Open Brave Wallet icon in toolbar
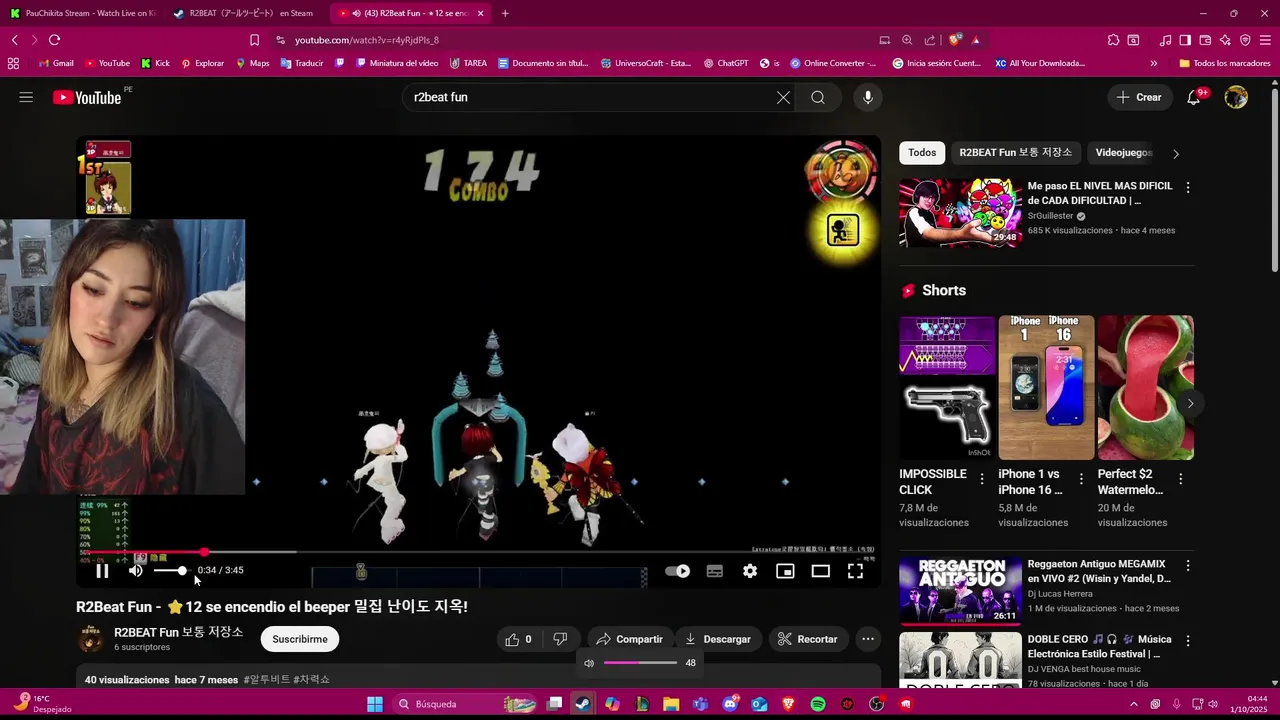Screen dimensions: 1280x720 click(1205, 40)
